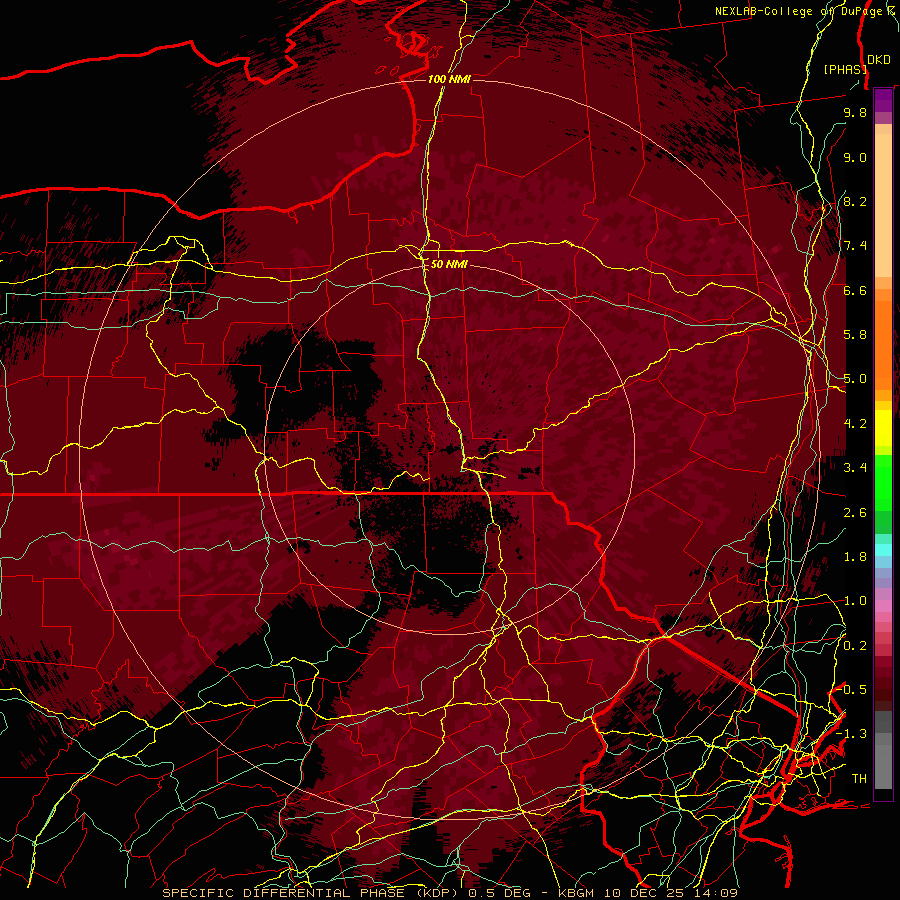The width and height of the screenshot is (900, 900).
Task: Click the -1.3 legend value
Action: click(x=852, y=734)
